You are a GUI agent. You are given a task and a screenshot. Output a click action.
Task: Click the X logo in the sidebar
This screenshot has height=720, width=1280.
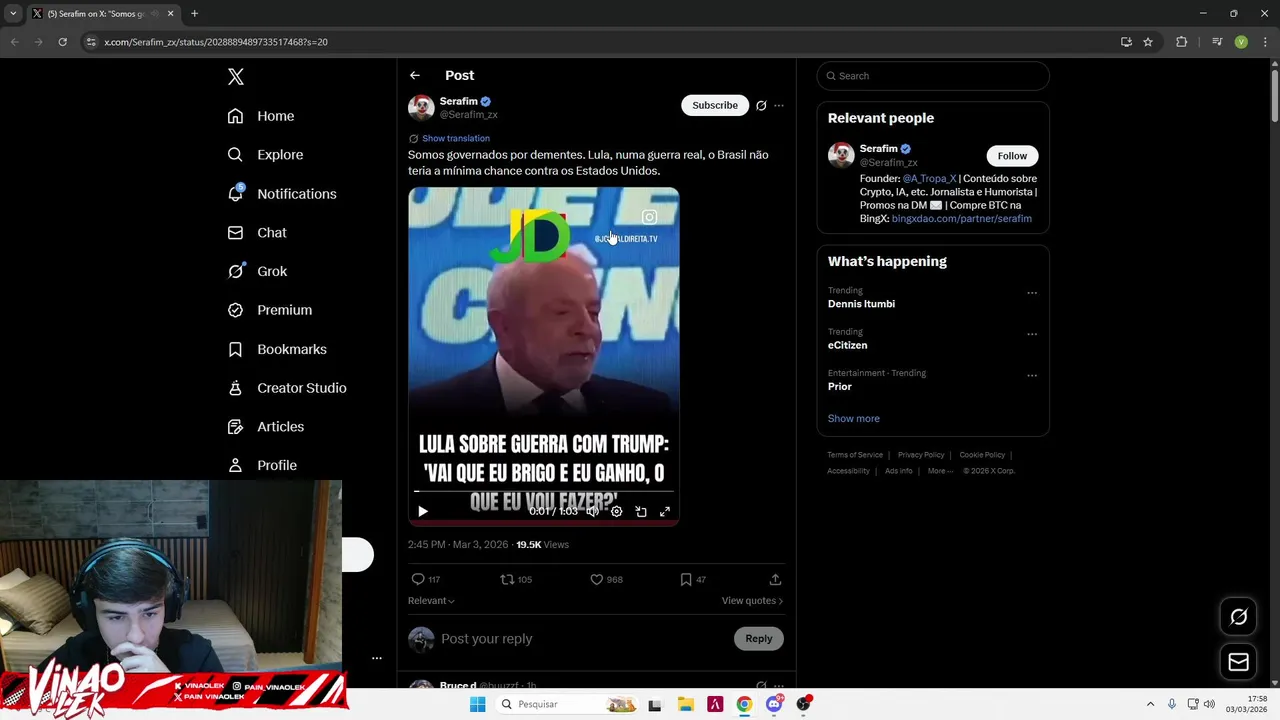(x=236, y=77)
